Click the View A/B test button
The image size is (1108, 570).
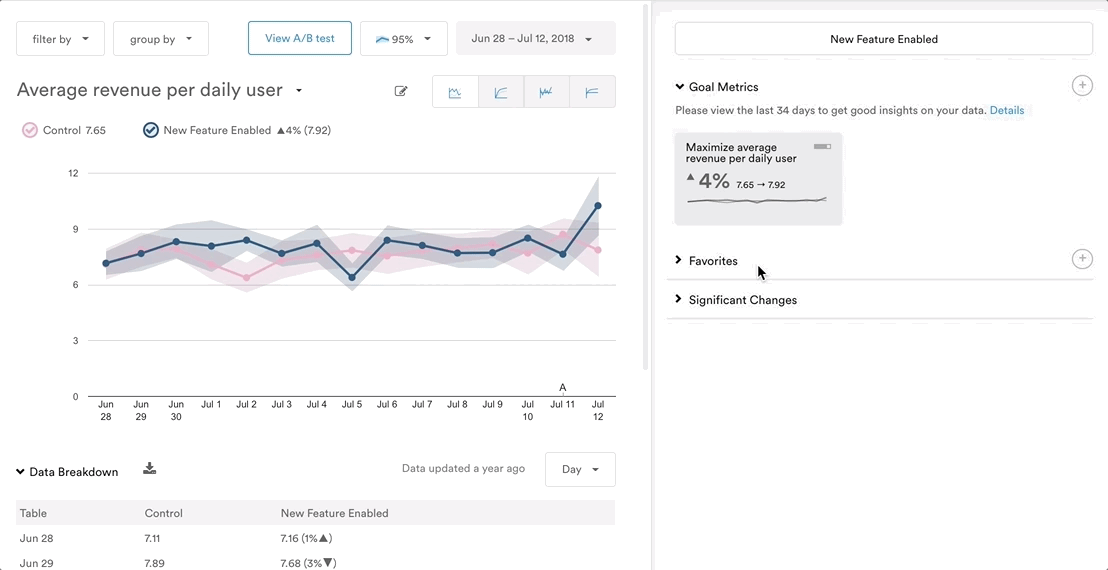coord(300,38)
